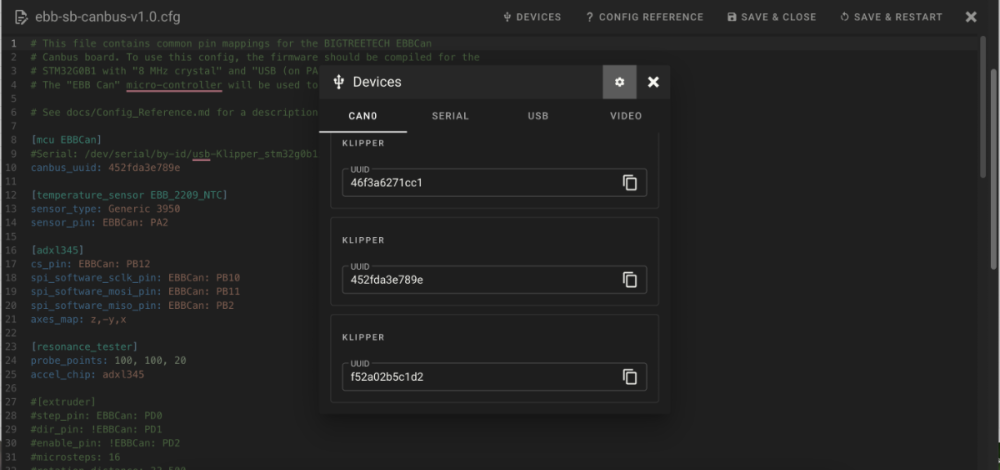Open the VIDEO tab
The image size is (1000, 470).
626,116
